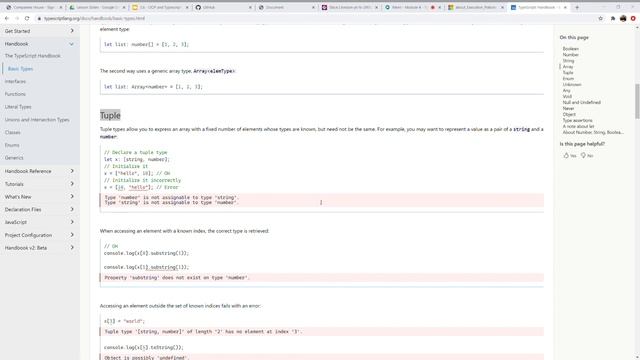The width and height of the screenshot is (640, 360).
Task: Open Enums in sidebar
Action: (x=12, y=145)
